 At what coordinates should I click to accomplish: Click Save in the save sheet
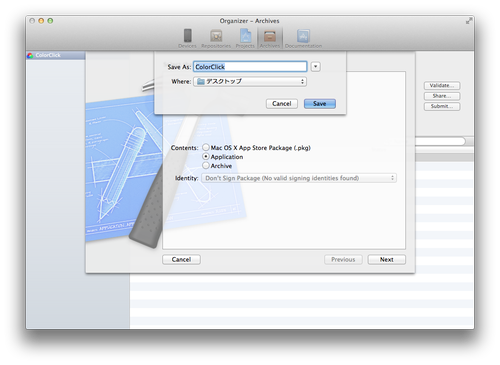click(320, 104)
